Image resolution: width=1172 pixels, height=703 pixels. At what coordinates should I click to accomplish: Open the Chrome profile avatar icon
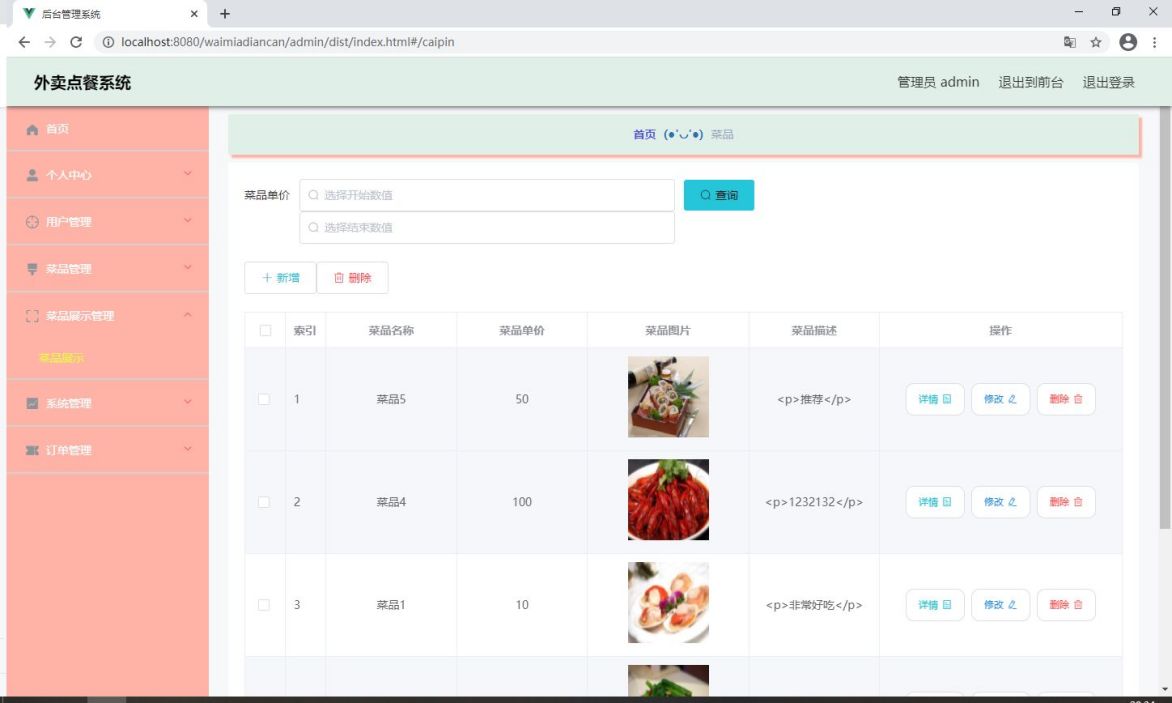tap(1128, 42)
